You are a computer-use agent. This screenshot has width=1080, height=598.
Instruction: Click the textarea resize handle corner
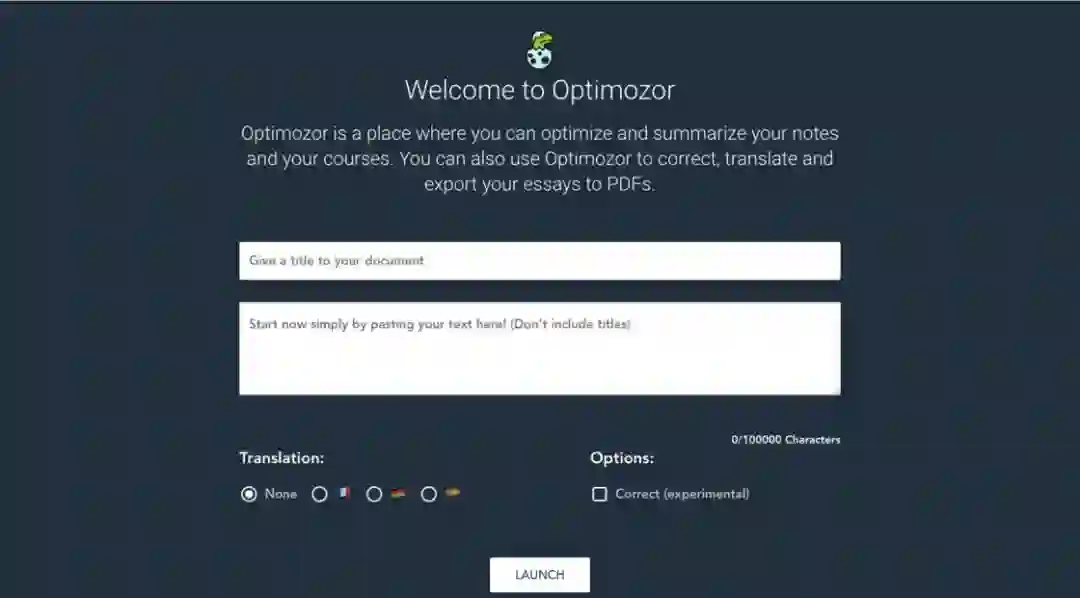tap(836, 391)
